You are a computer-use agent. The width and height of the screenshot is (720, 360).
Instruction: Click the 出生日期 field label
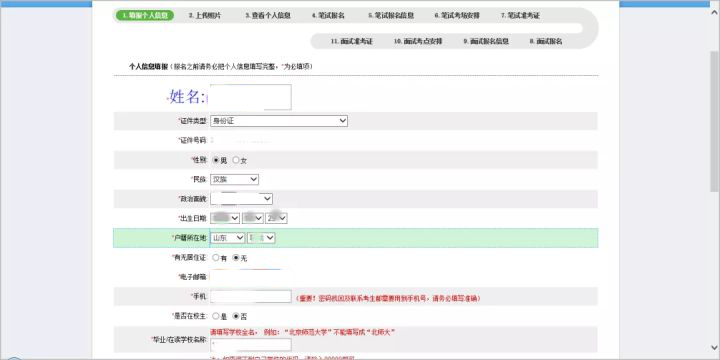(x=193, y=218)
